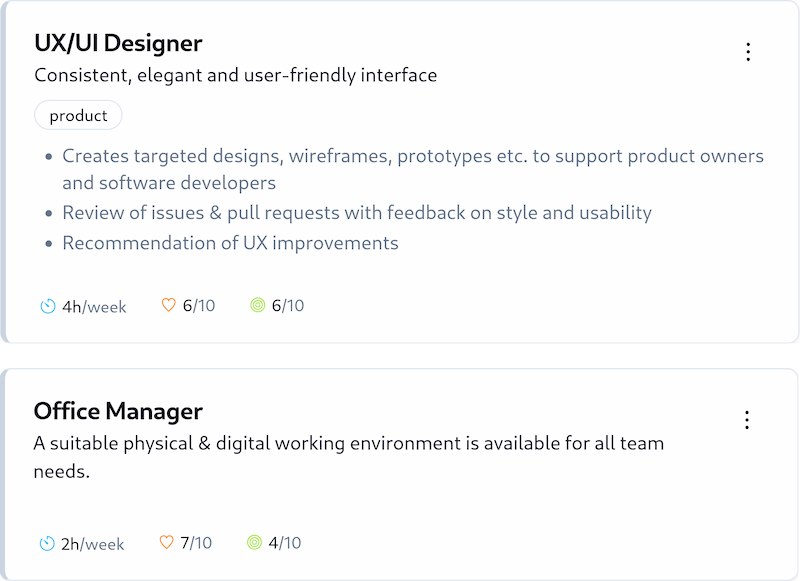
Task: Click the green target icon beside 4/10
Action: pos(254,543)
